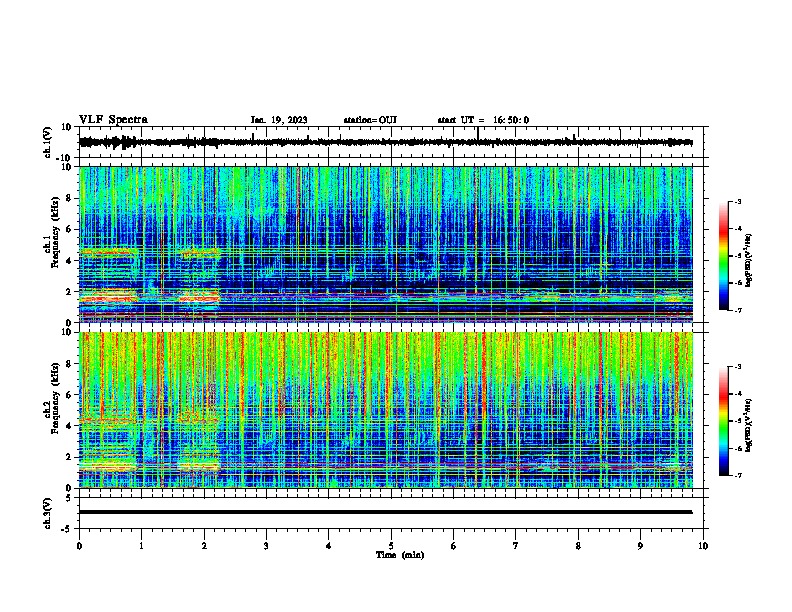This screenshot has width=792, height=612.
Task: Click the 'start UT = 16:50:0' text
Action: pyautogui.click(x=483, y=120)
